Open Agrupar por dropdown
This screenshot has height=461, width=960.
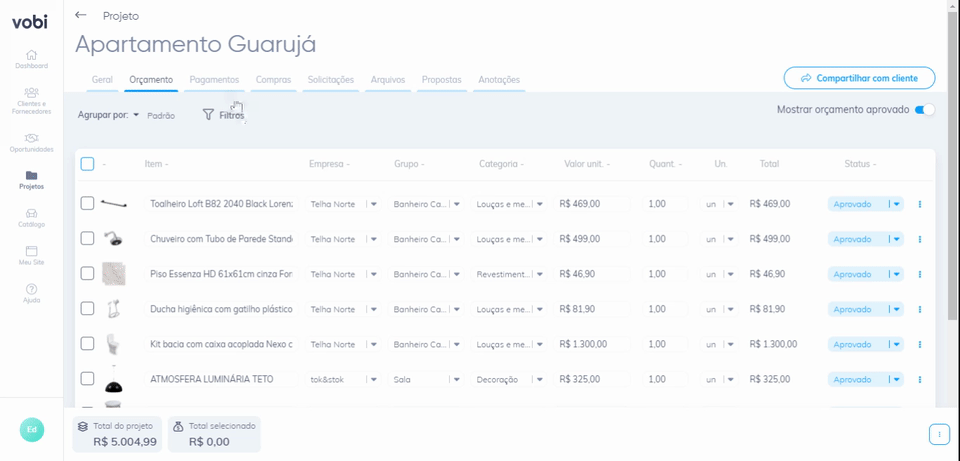[108, 115]
